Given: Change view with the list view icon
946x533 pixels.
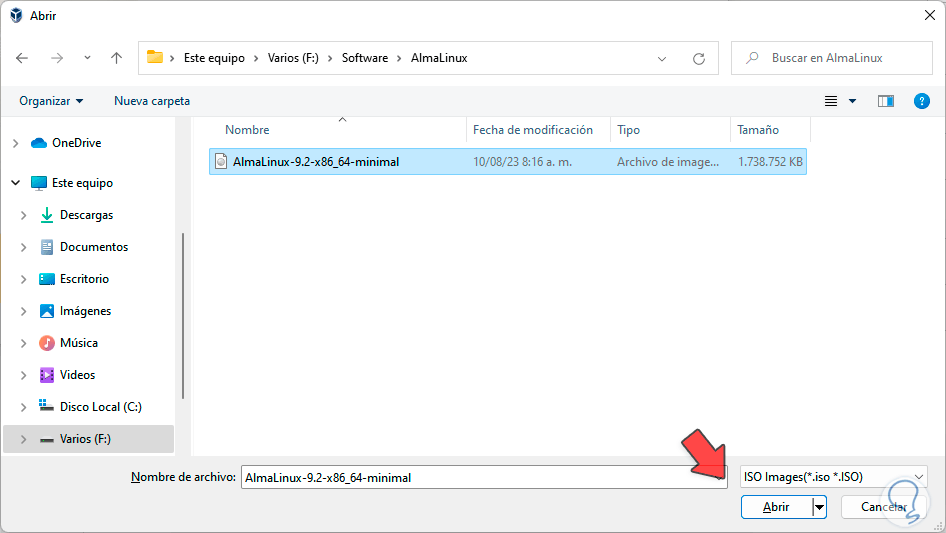Looking at the screenshot, I should point(831,101).
